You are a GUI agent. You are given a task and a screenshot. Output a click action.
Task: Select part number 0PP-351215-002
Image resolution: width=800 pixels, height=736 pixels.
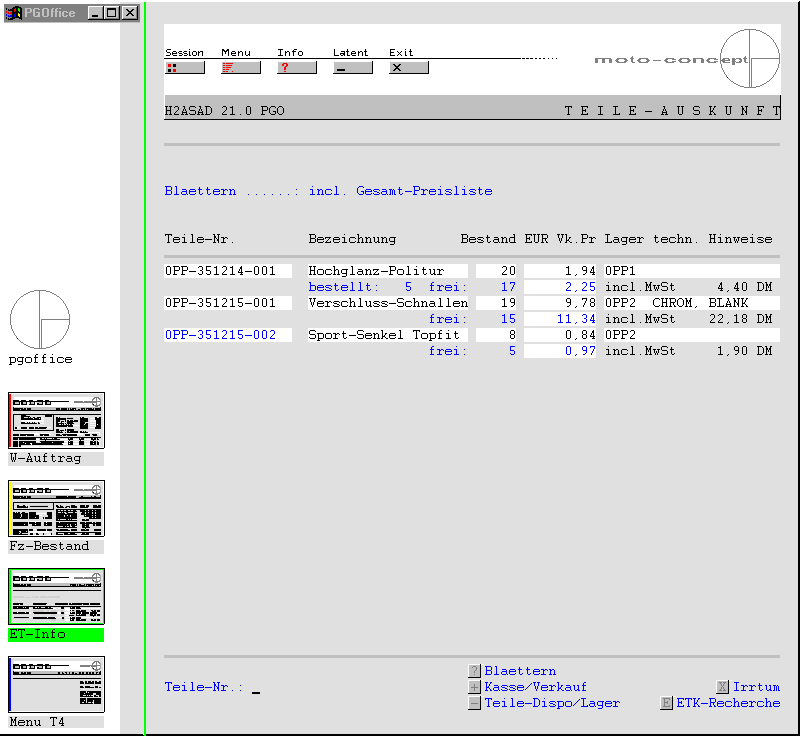tap(220, 335)
